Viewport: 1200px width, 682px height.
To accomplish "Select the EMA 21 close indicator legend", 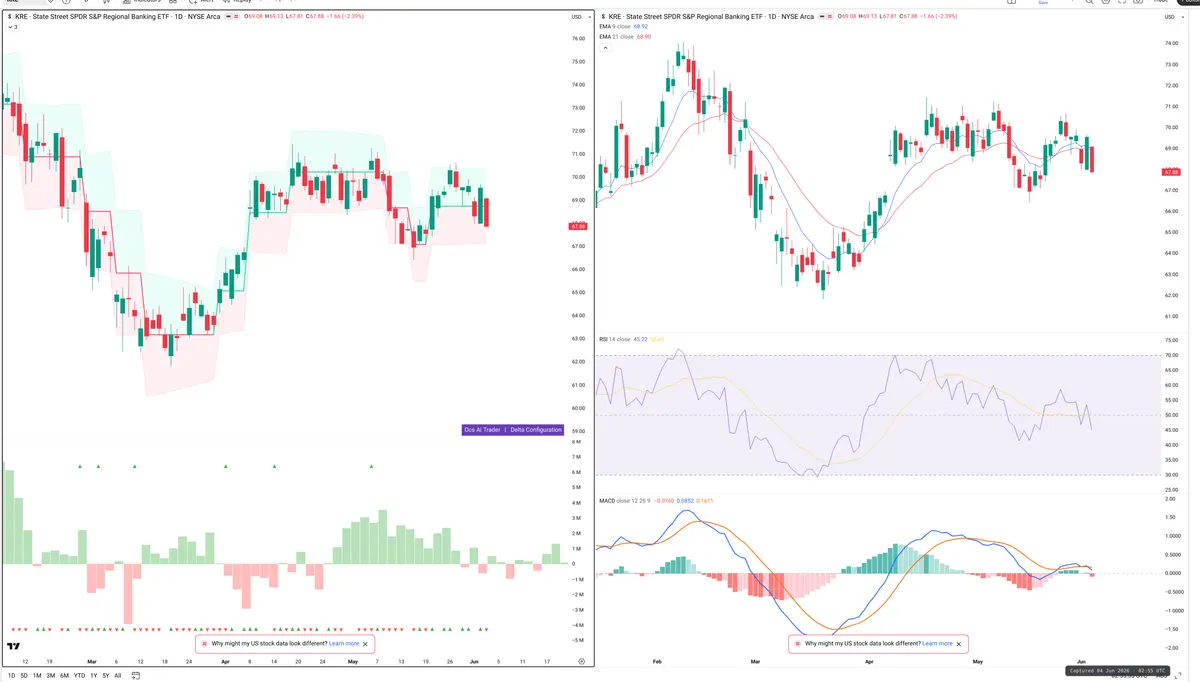I will [x=616, y=36].
